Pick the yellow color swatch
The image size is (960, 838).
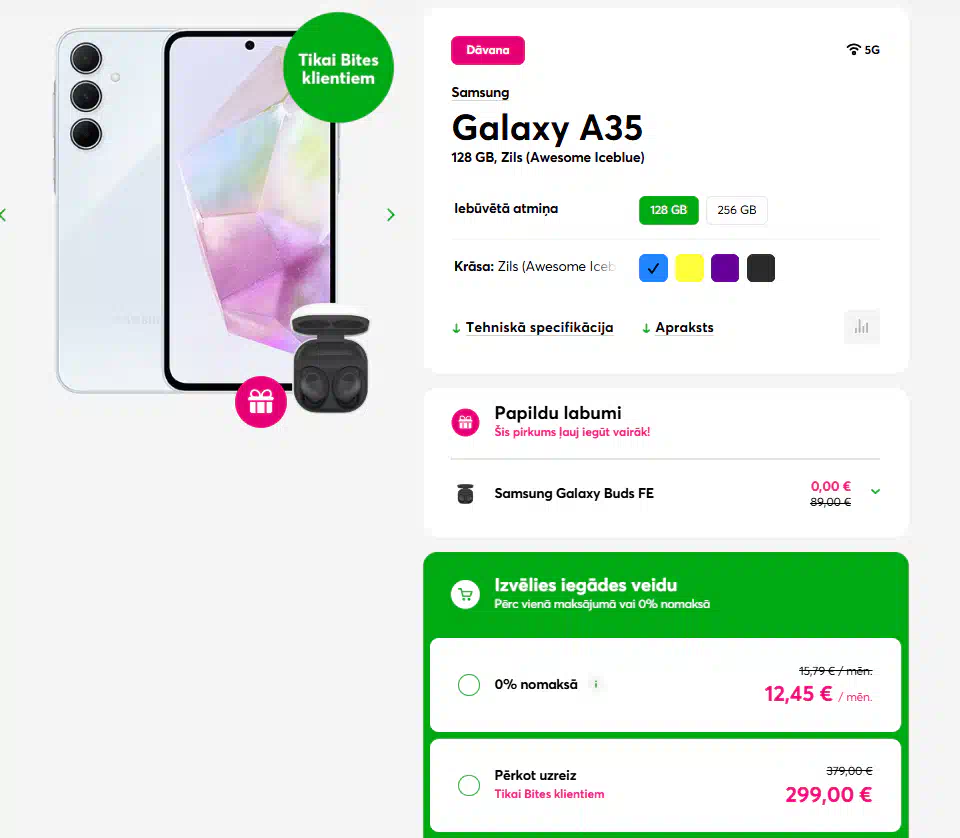click(689, 268)
